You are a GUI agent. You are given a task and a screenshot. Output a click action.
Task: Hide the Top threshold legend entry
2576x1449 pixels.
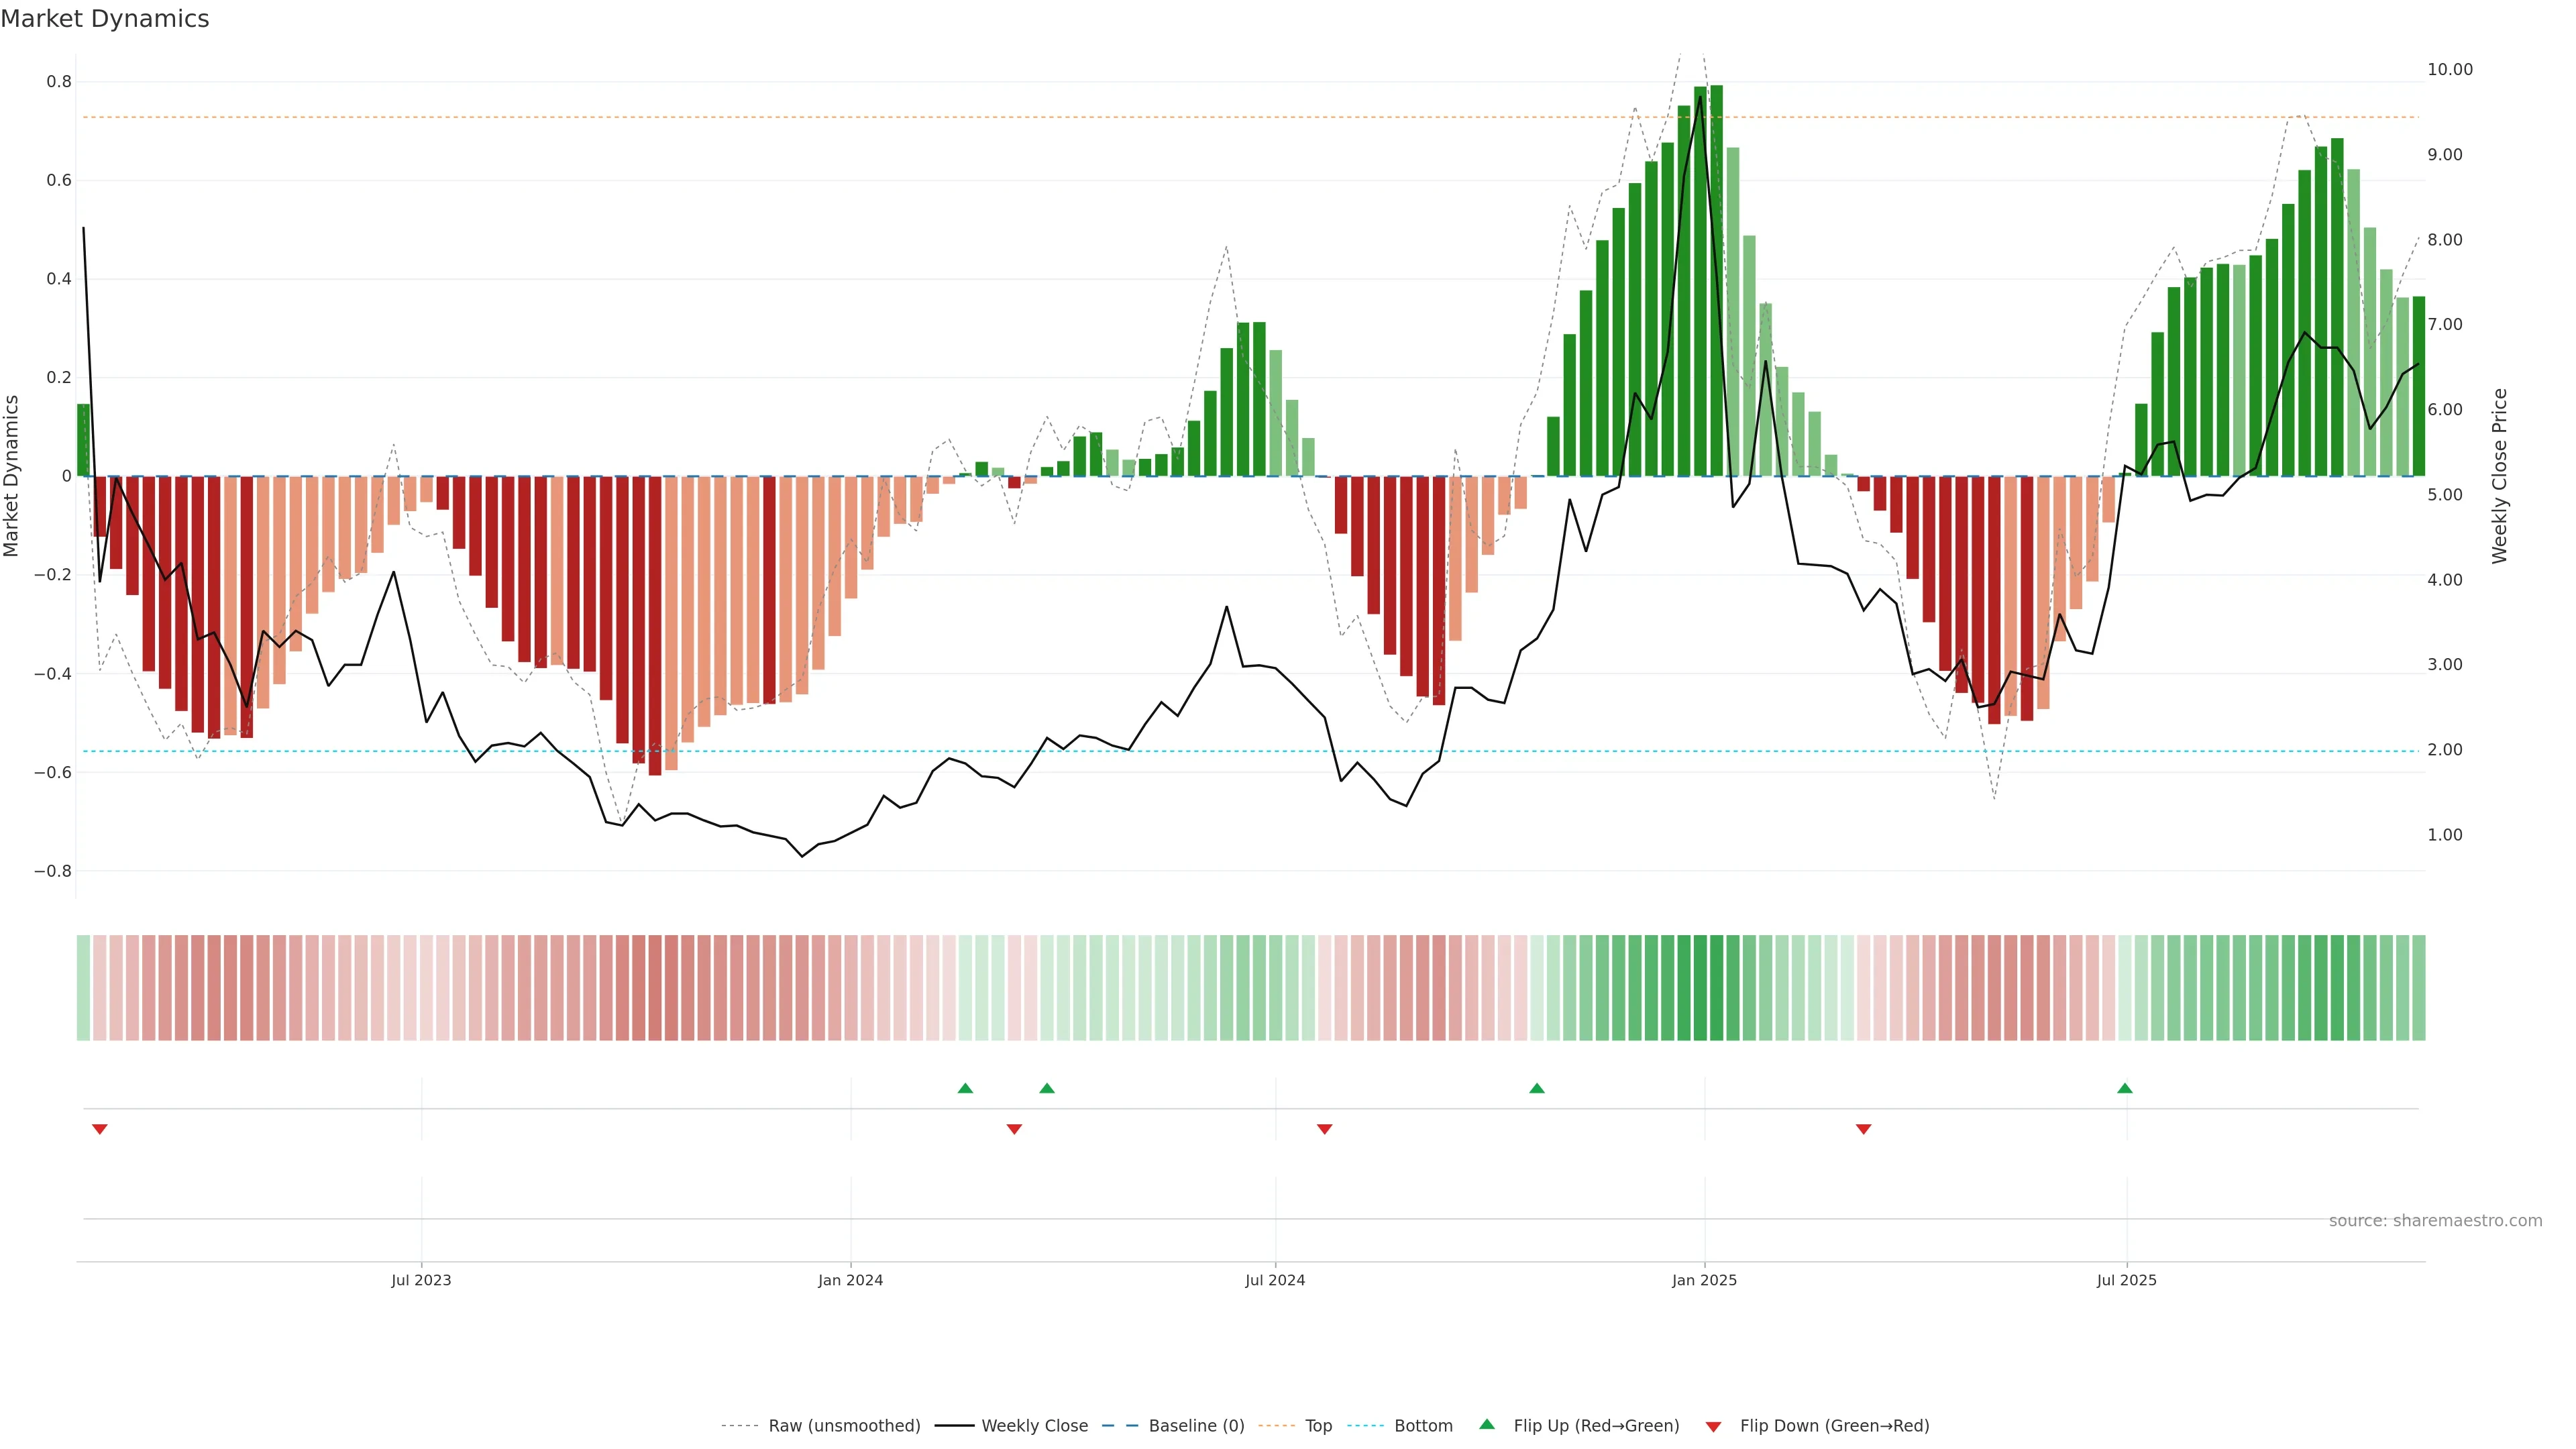pos(1318,1426)
